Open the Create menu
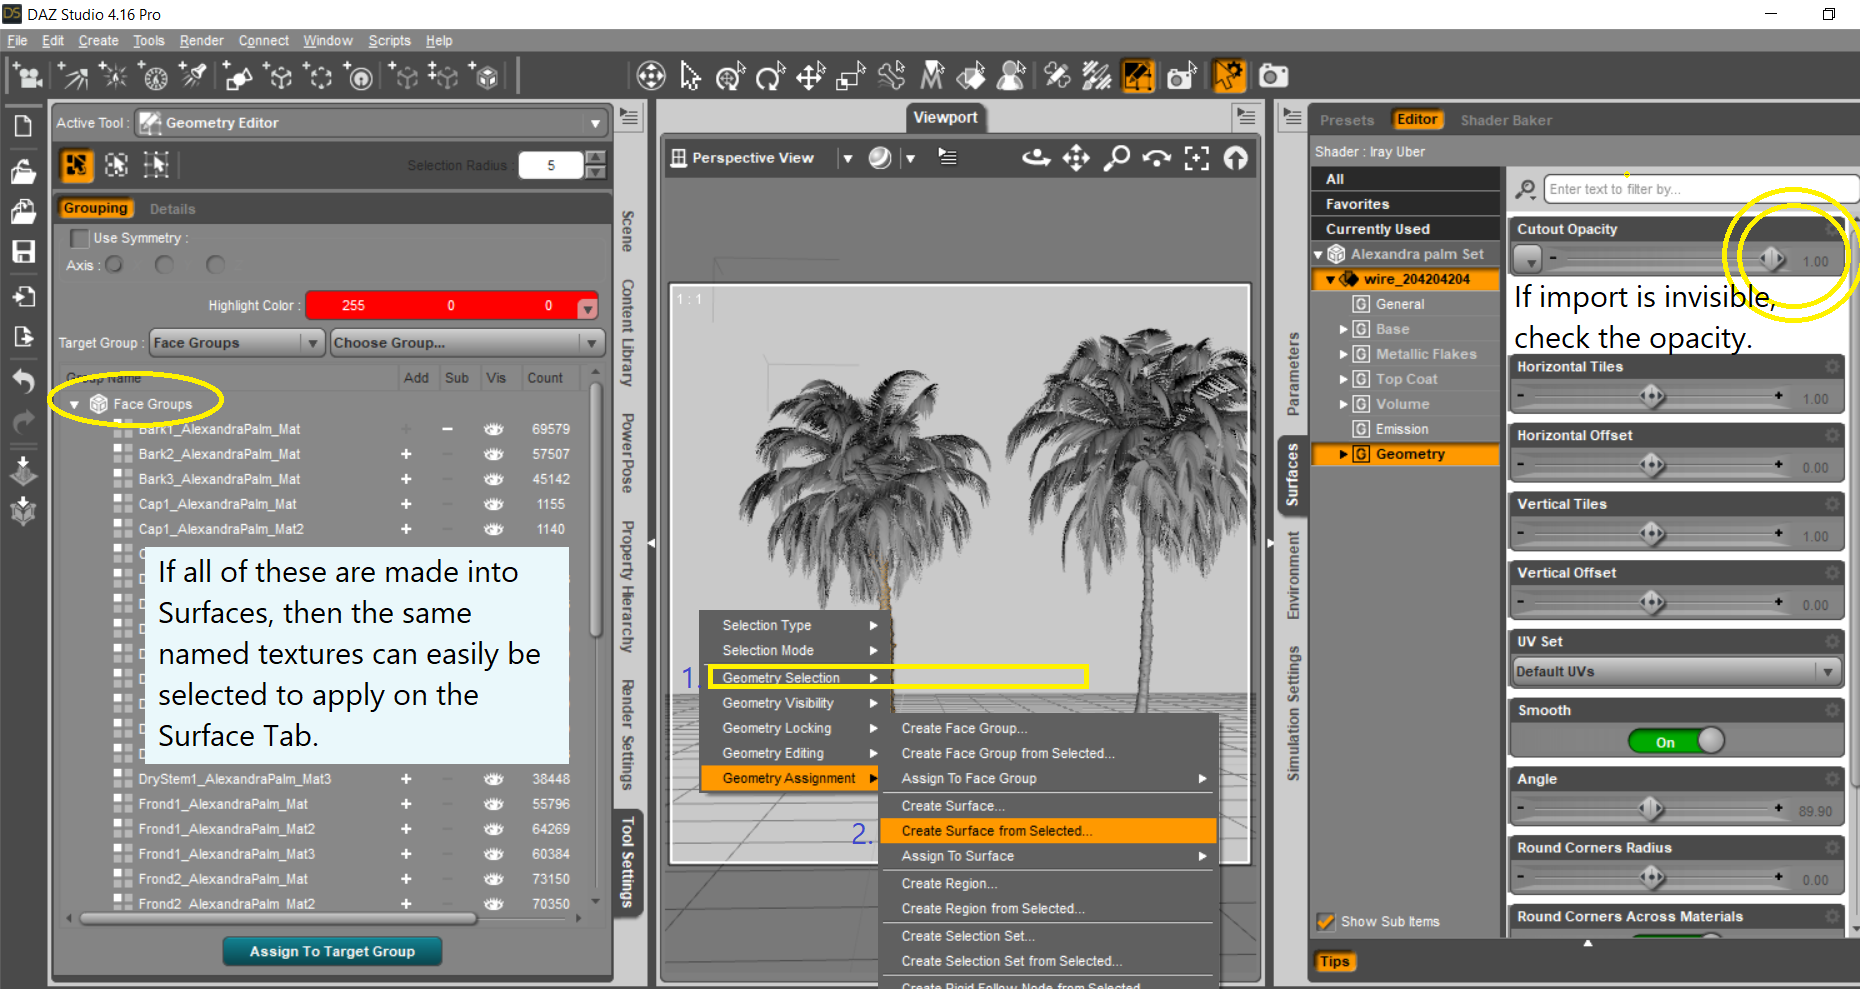 98,41
